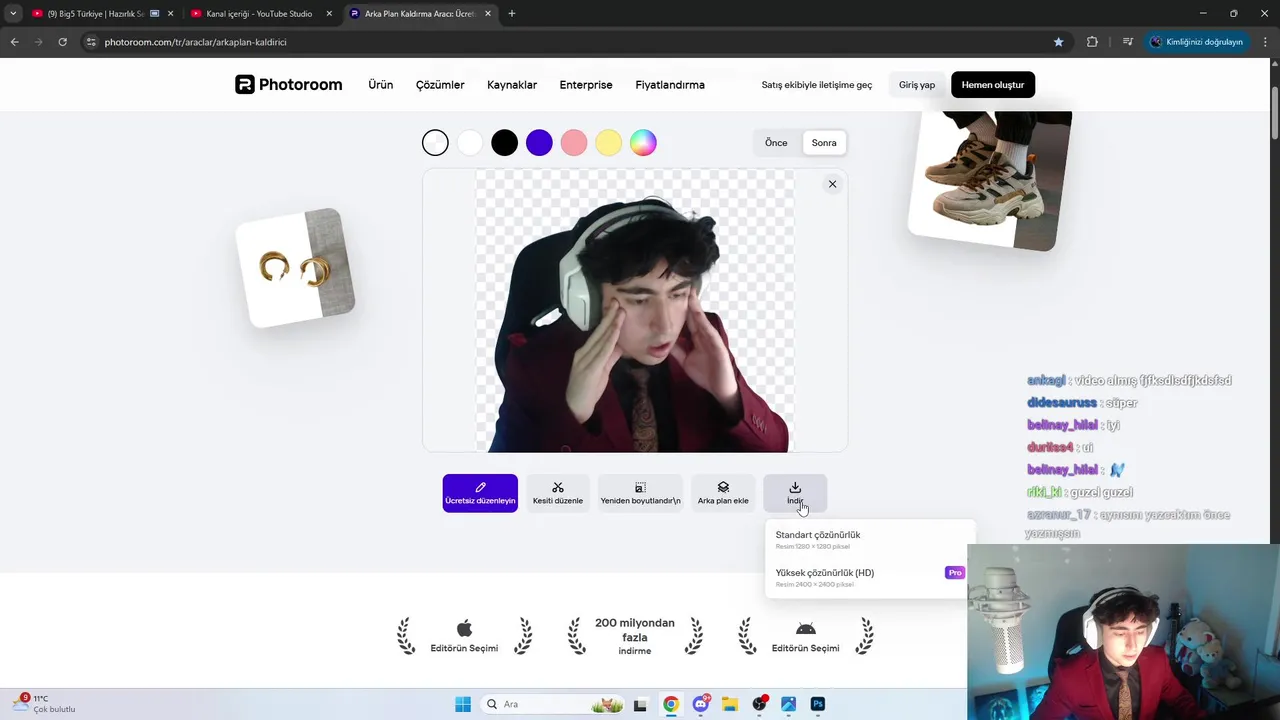Close the Big5 Türkiye tab
Image resolution: width=1280 pixels, height=720 pixels.
170,14
